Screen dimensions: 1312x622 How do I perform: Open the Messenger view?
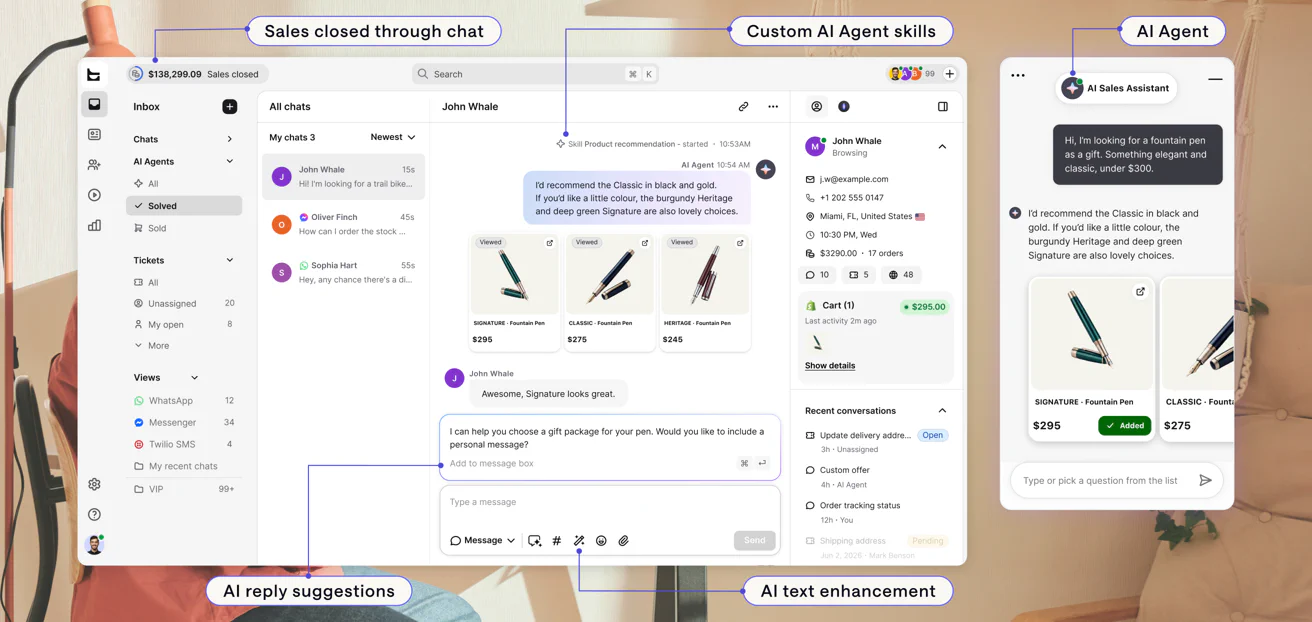pos(184,422)
